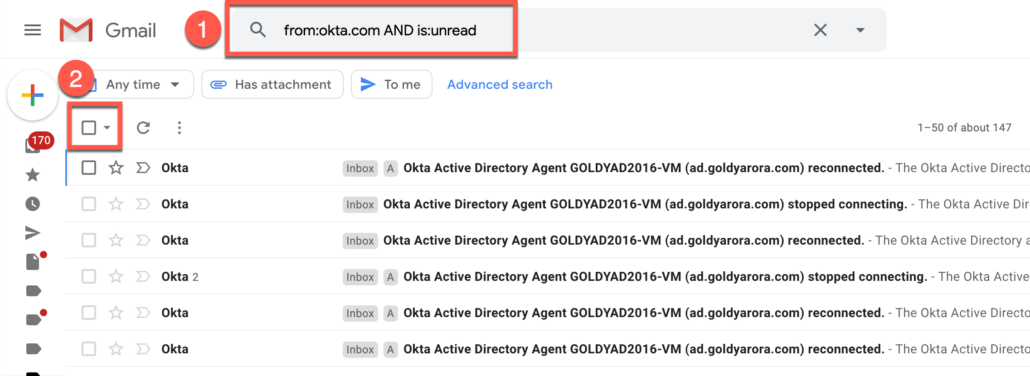Image resolution: width=1030 pixels, height=376 pixels.
Task: Star the stopped connecting message without A label
Action: tap(116, 204)
